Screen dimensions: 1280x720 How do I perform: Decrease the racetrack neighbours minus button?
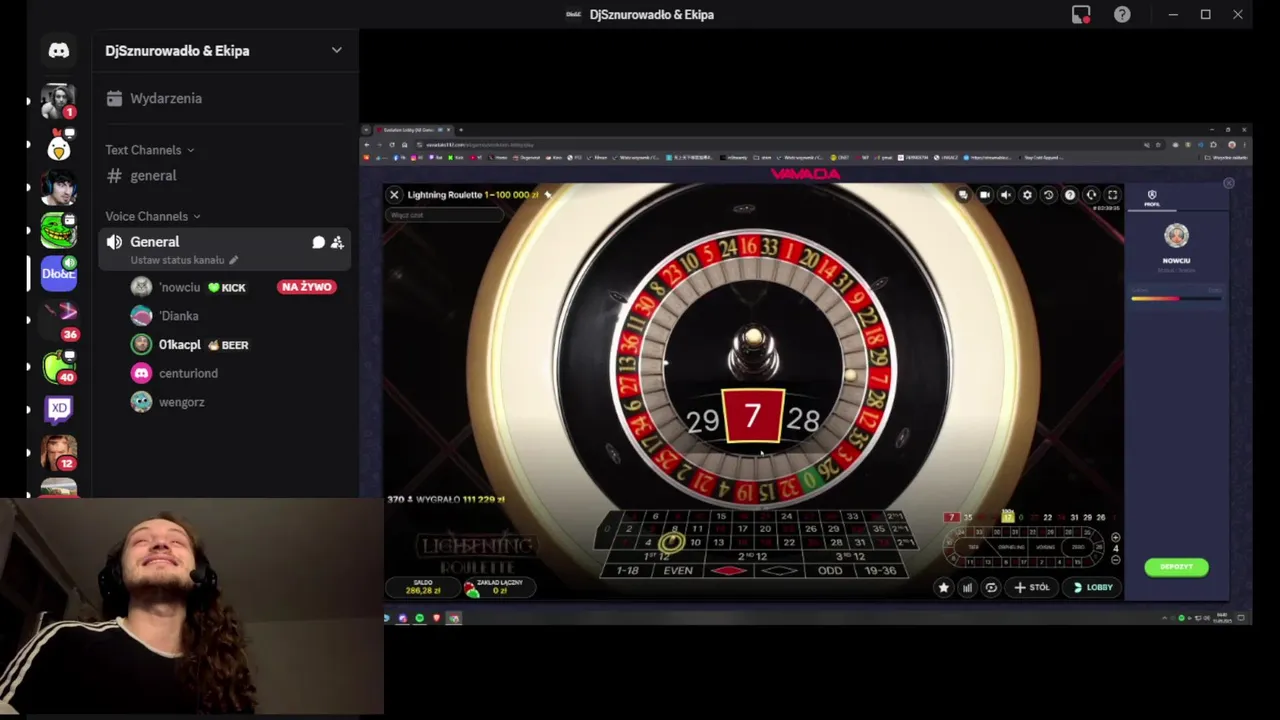point(1116,559)
